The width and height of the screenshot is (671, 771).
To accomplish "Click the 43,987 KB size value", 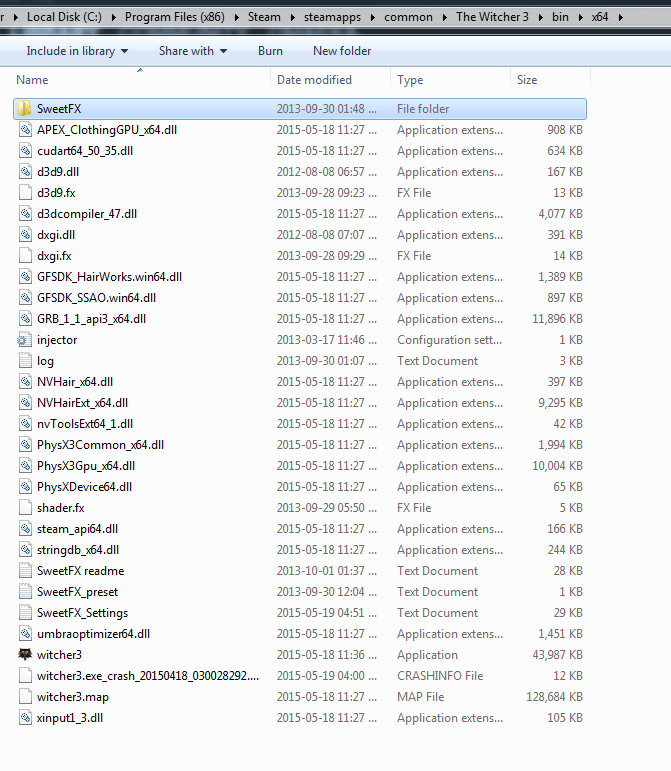I will pyautogui.click(x=557, y=654).
